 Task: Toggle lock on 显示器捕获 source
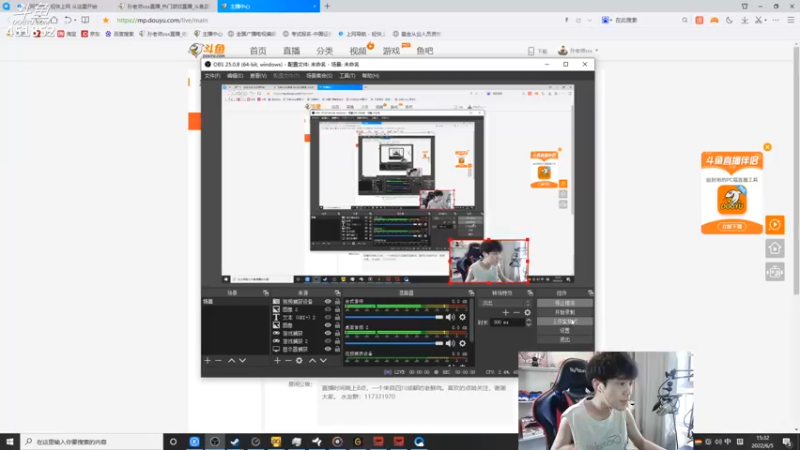pos(337,349)
